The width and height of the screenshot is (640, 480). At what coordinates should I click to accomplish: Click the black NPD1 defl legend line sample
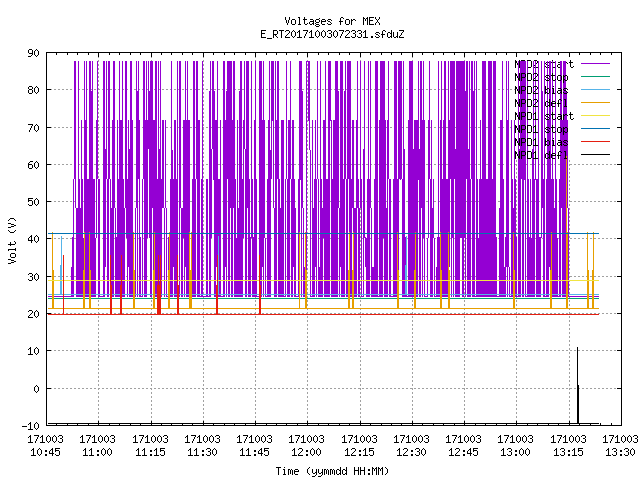(x=596, y=155)
